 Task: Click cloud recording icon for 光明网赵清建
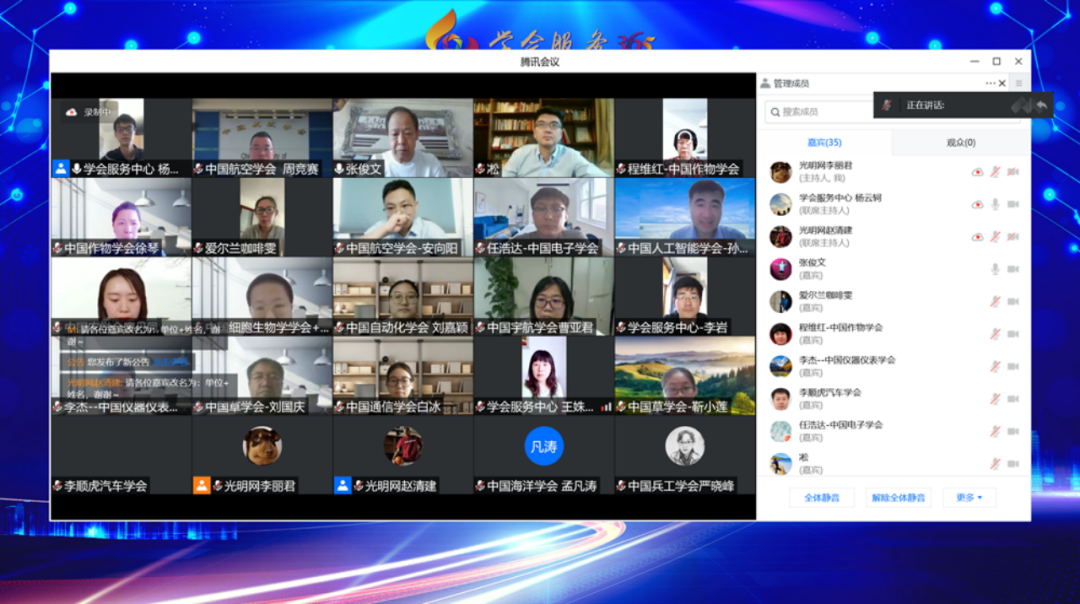[x=977, y=237]
